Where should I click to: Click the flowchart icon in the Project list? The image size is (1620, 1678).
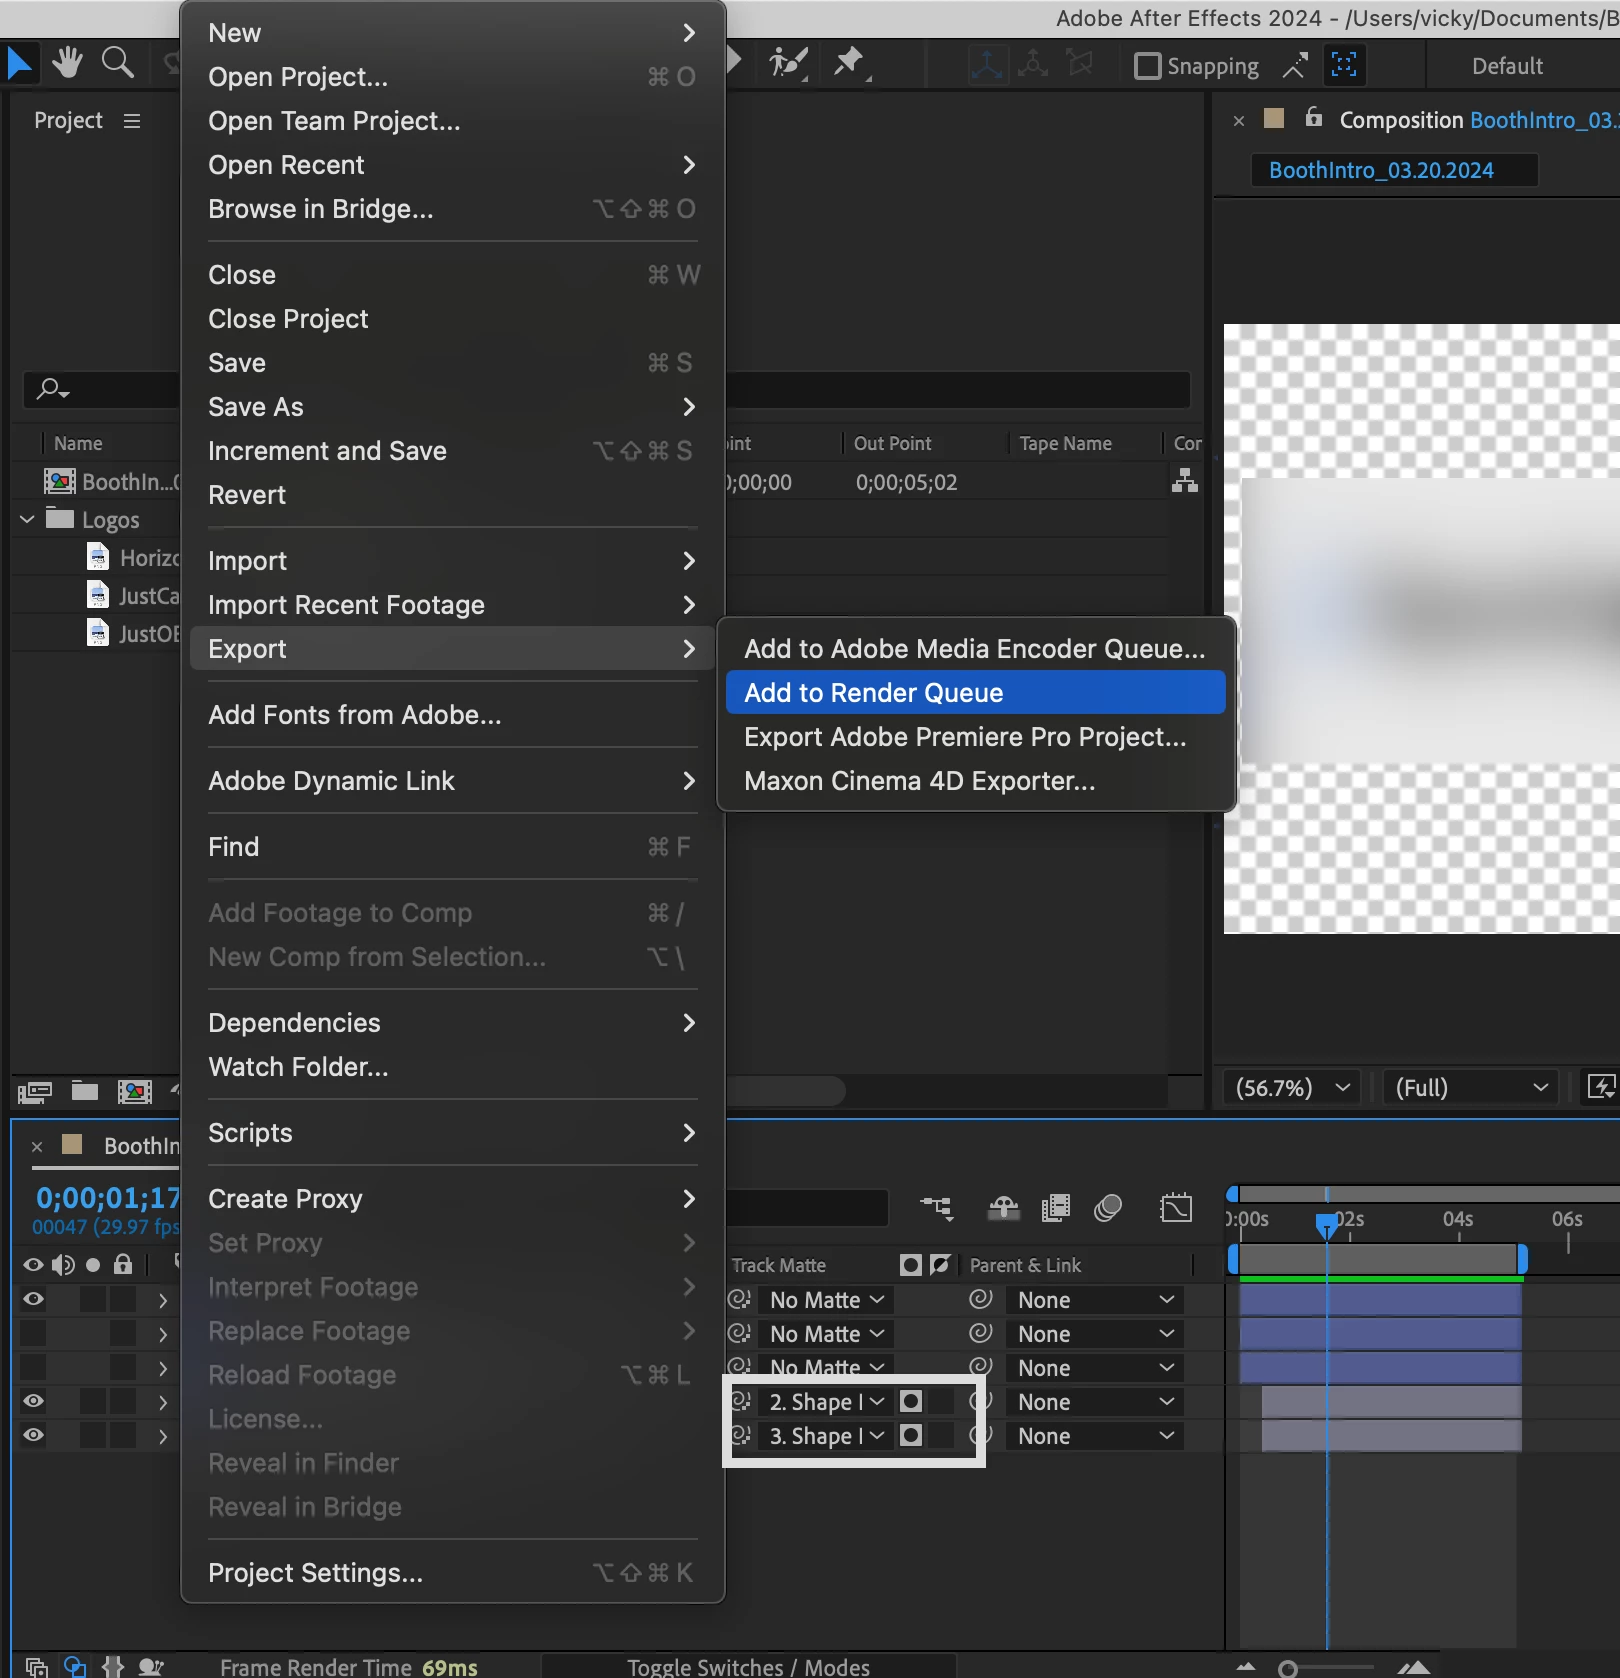tap(1185, 482)
